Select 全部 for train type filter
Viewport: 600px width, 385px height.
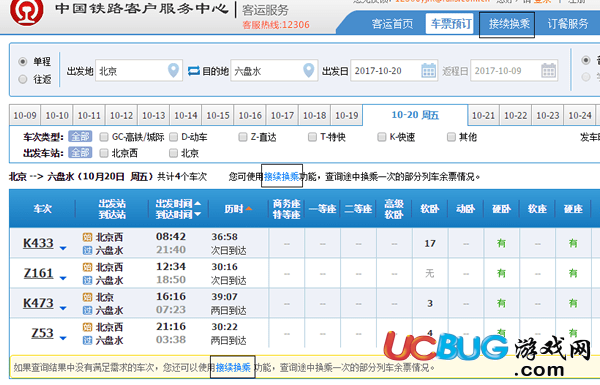coord(80,137)
